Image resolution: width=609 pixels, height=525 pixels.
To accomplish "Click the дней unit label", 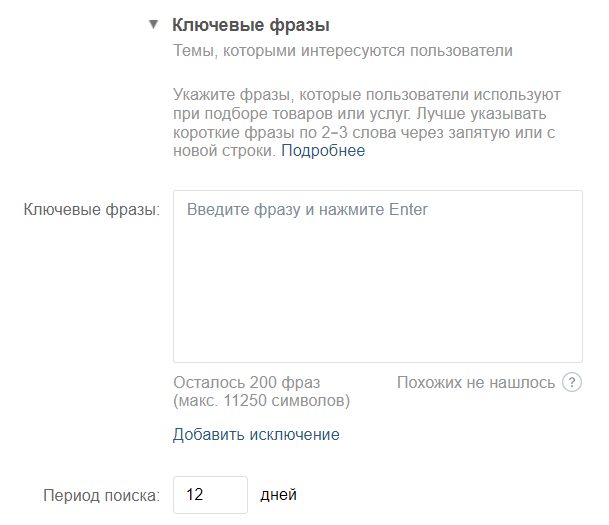I will pyautogui.click(x=278, y=494).
